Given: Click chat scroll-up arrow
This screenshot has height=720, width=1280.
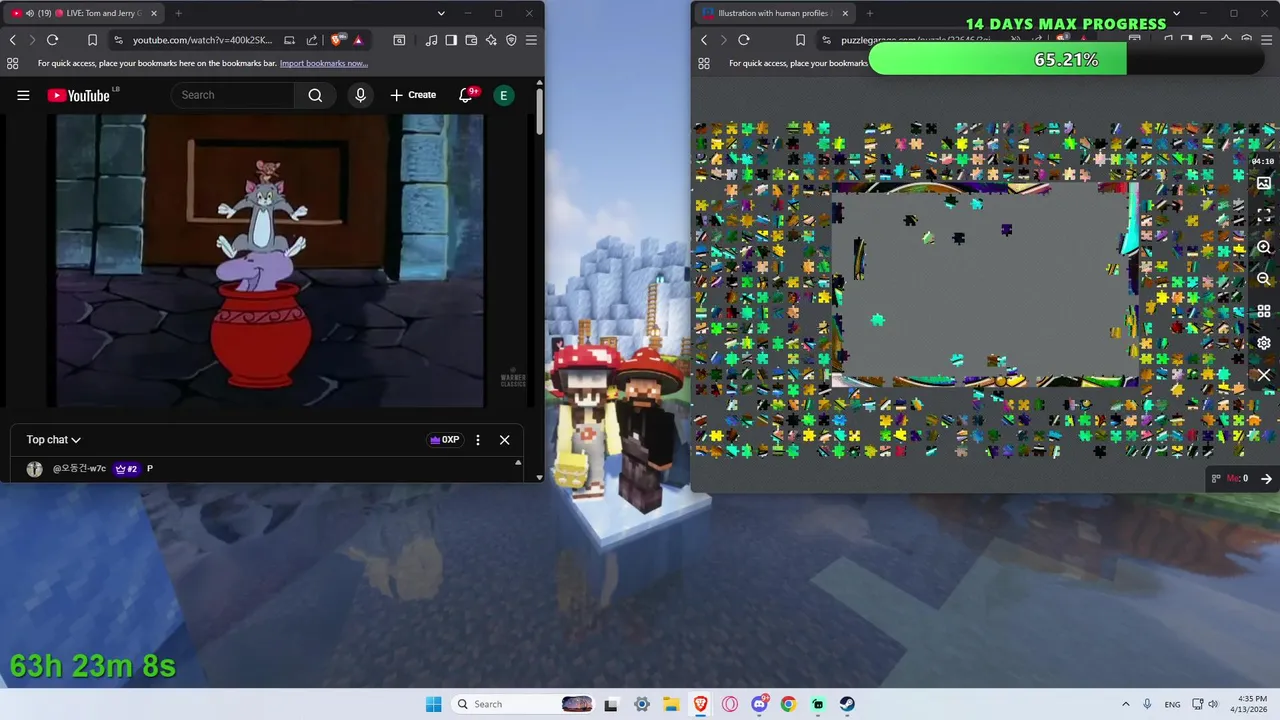Looking at the screenshot, I should pyautogui.click(x=518, y=463).
